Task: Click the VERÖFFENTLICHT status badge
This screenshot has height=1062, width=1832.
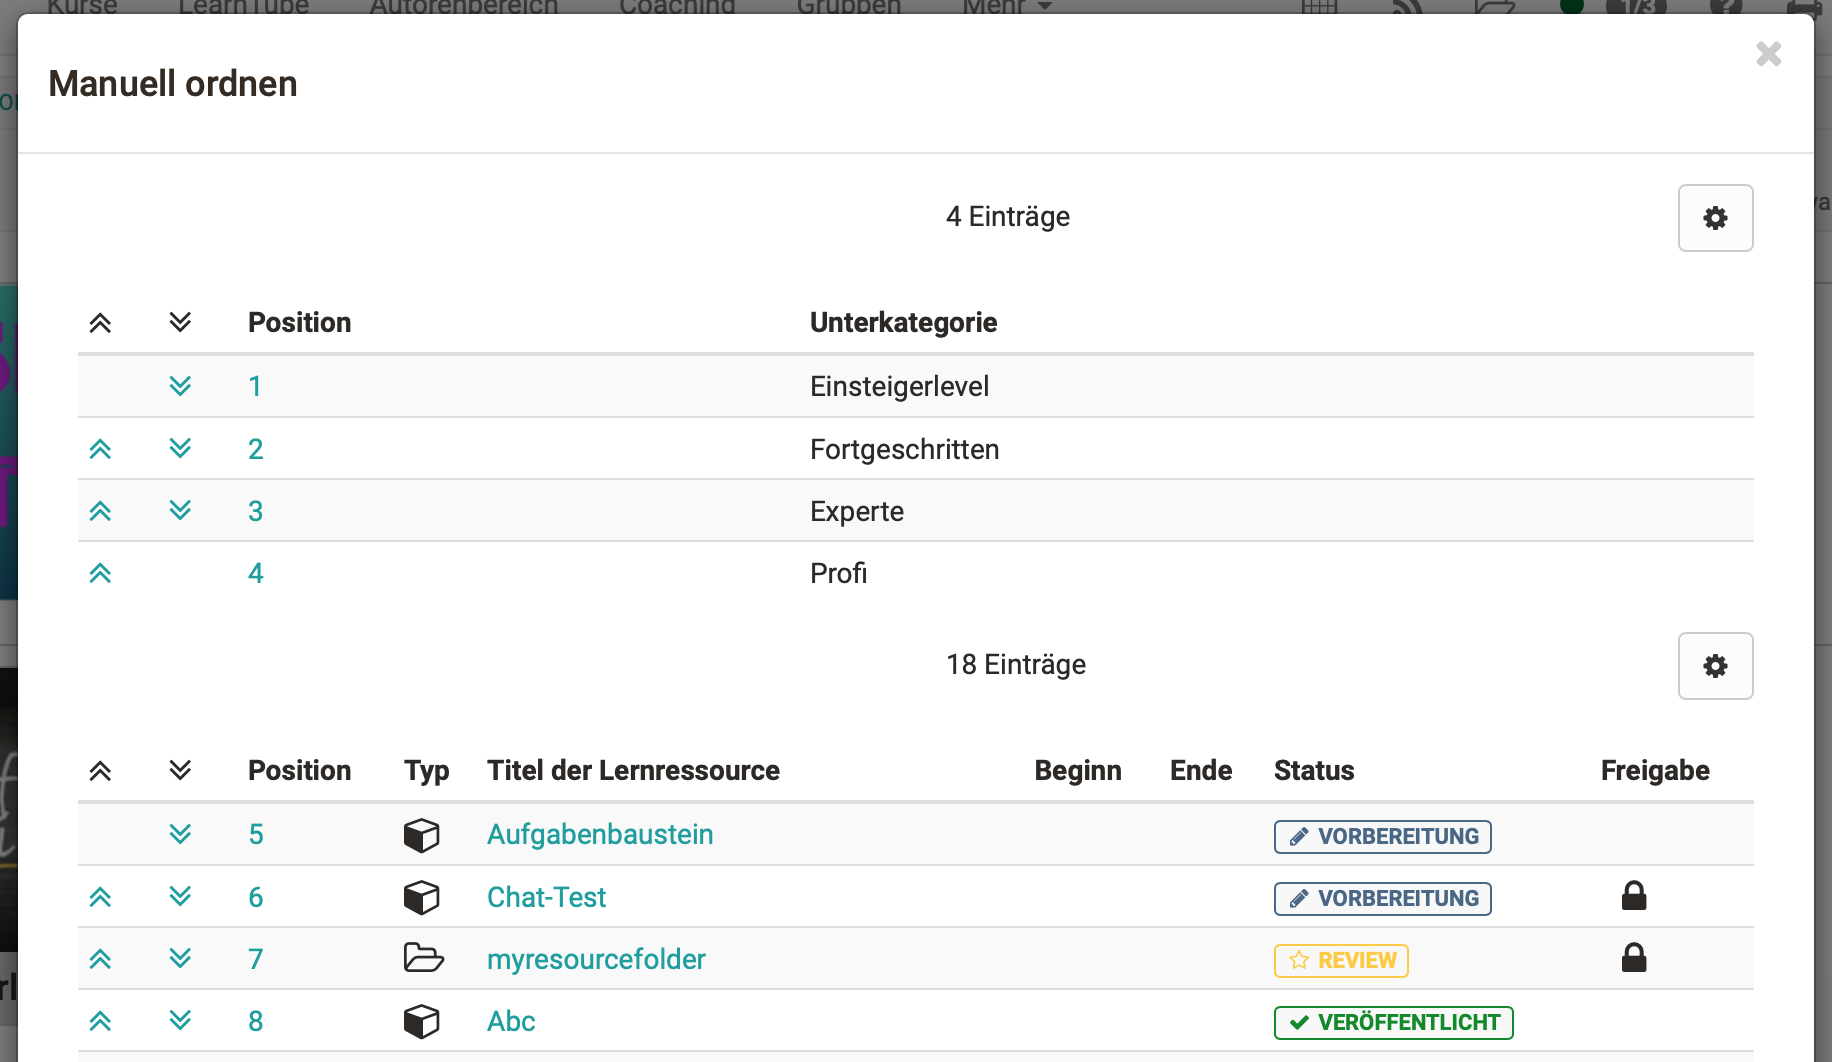Action: 1393,1022
